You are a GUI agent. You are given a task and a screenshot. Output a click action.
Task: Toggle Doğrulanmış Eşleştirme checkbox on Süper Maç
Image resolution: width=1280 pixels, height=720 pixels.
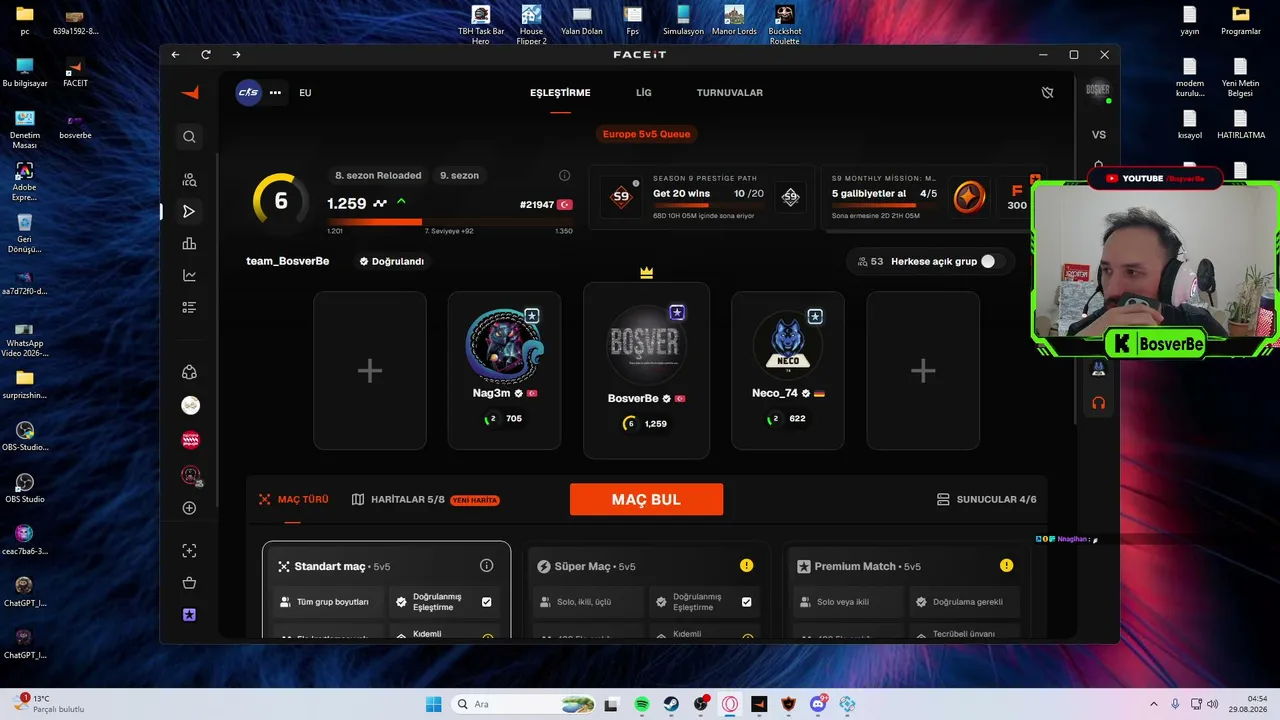click(746, 602)
